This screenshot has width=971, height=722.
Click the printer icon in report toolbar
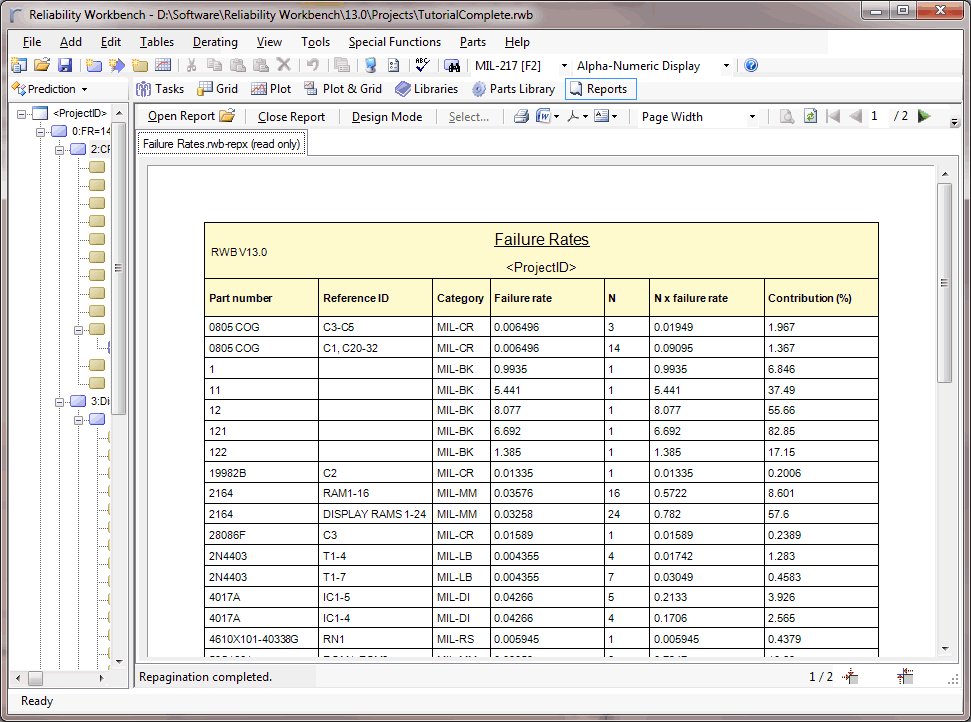[521, 117]
